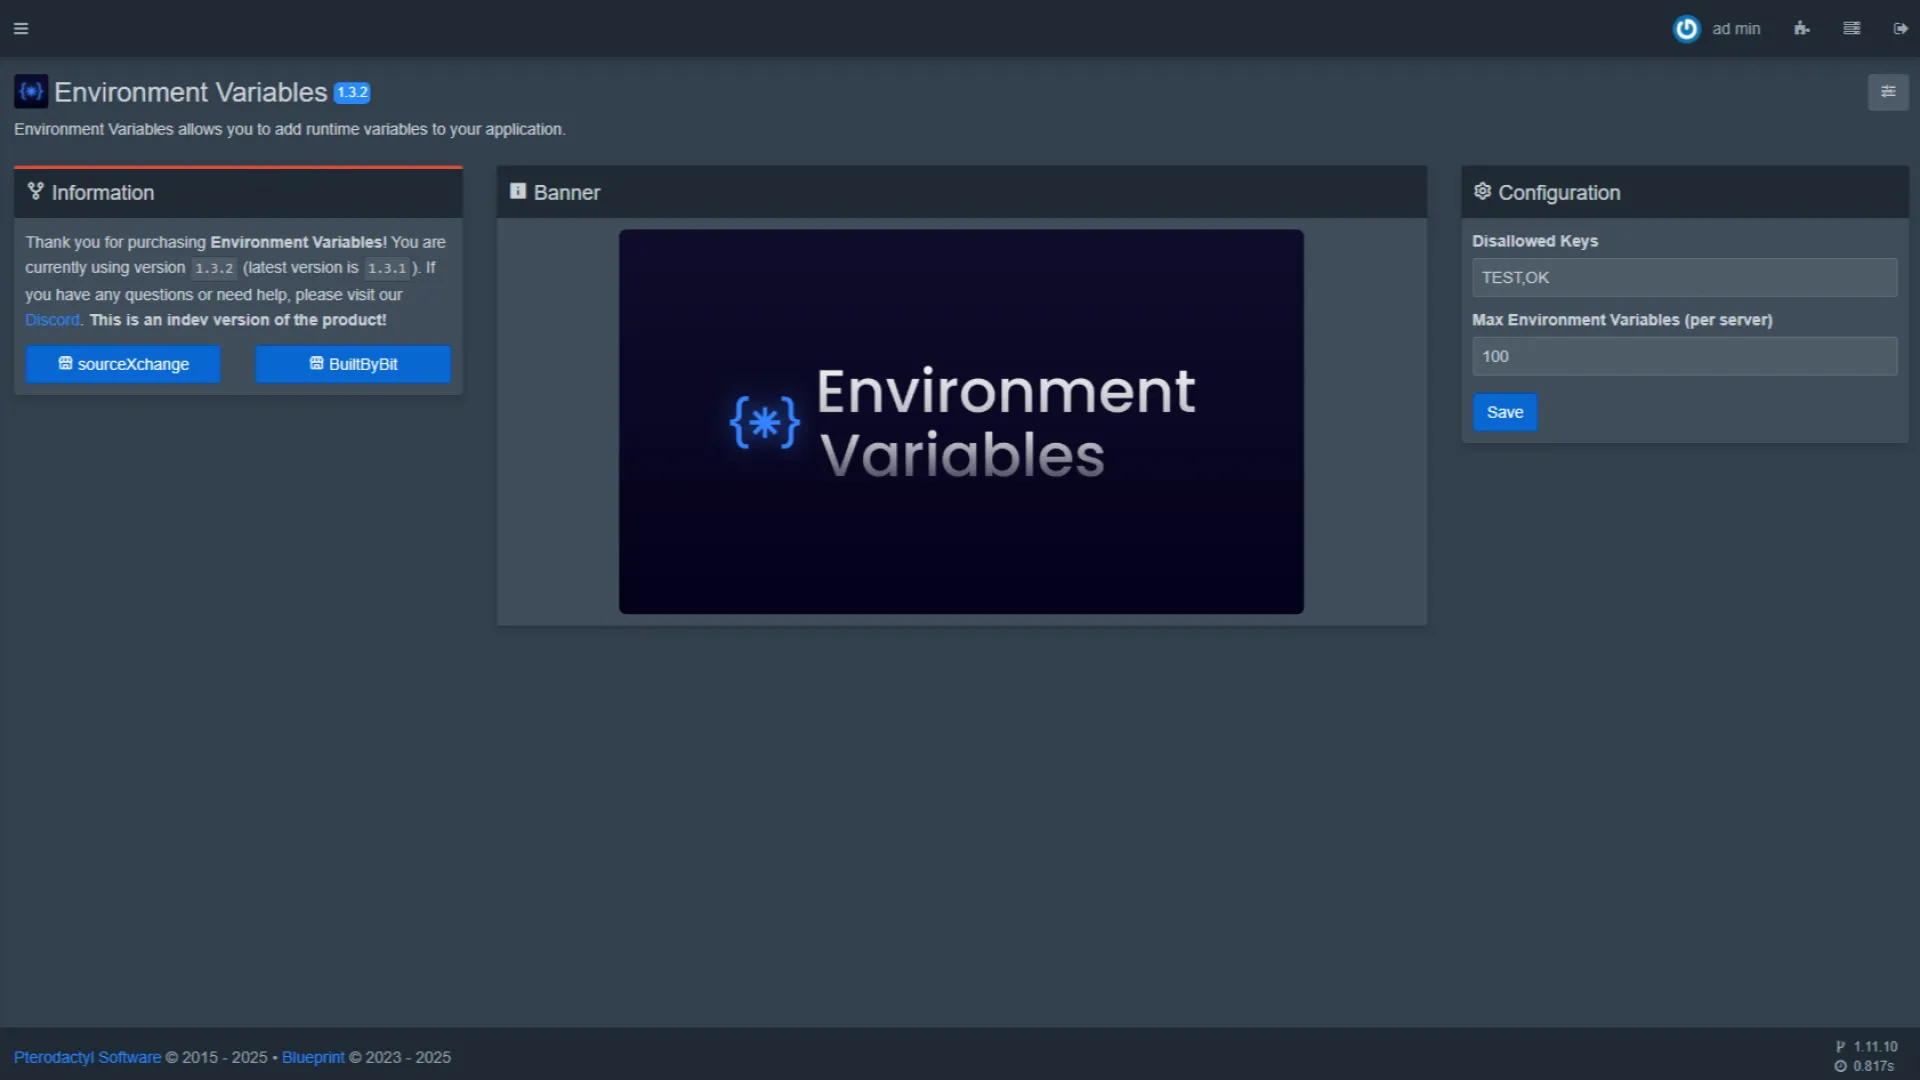
Task: Click the Information panel branch icon
Action: [36, 191]
